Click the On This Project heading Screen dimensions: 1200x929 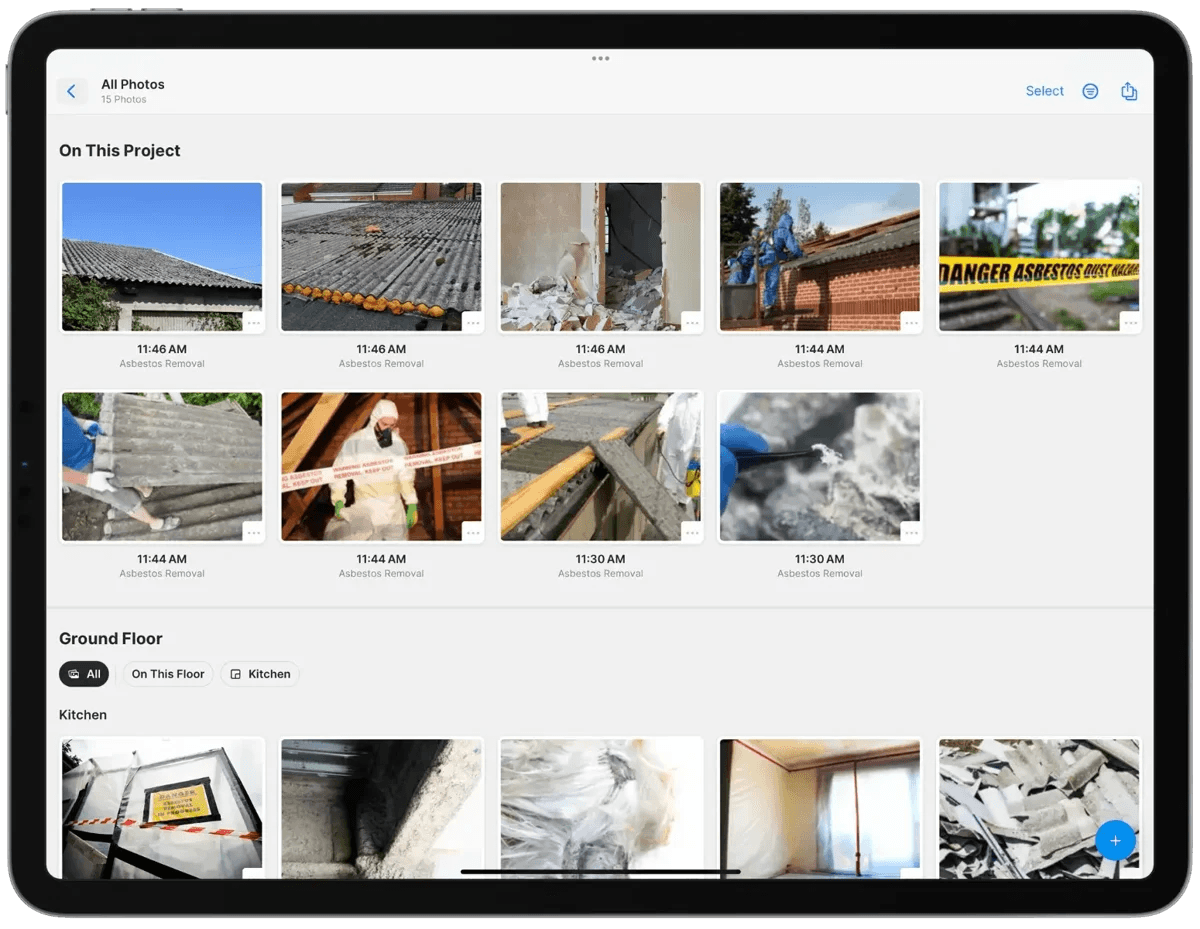(x=120, y=151)
